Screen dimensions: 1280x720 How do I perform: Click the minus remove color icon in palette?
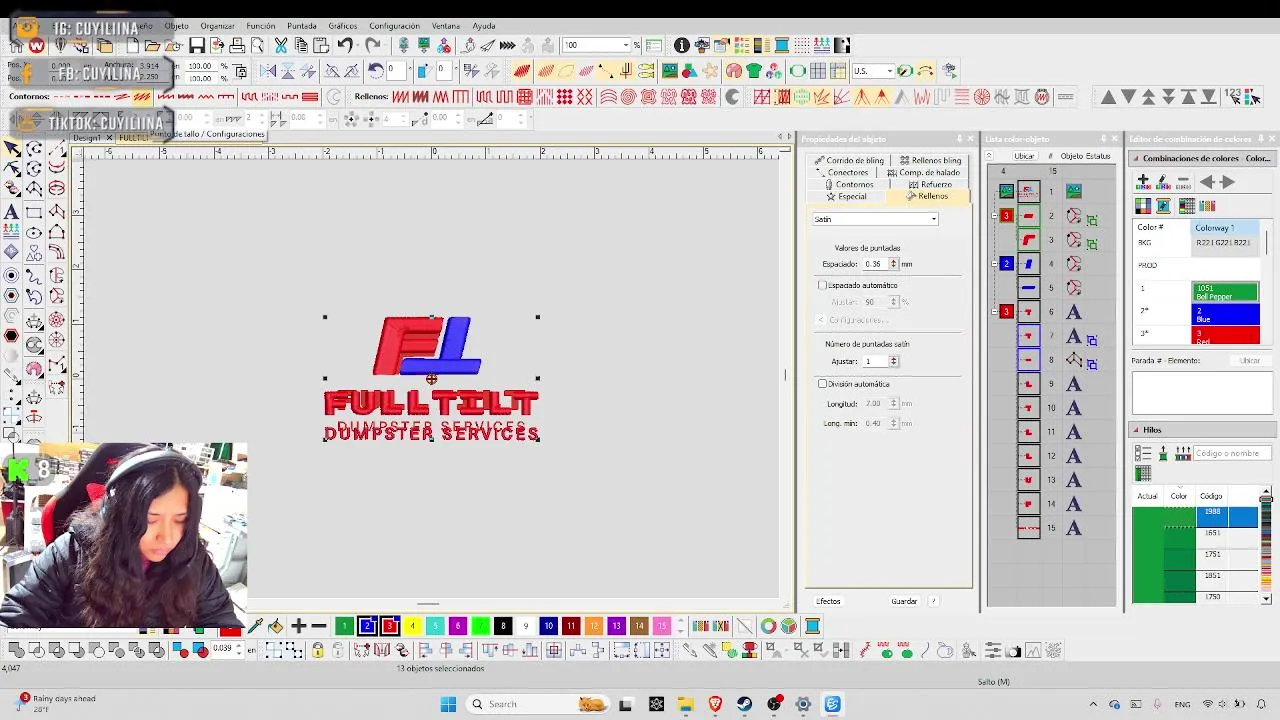point(319,626)
